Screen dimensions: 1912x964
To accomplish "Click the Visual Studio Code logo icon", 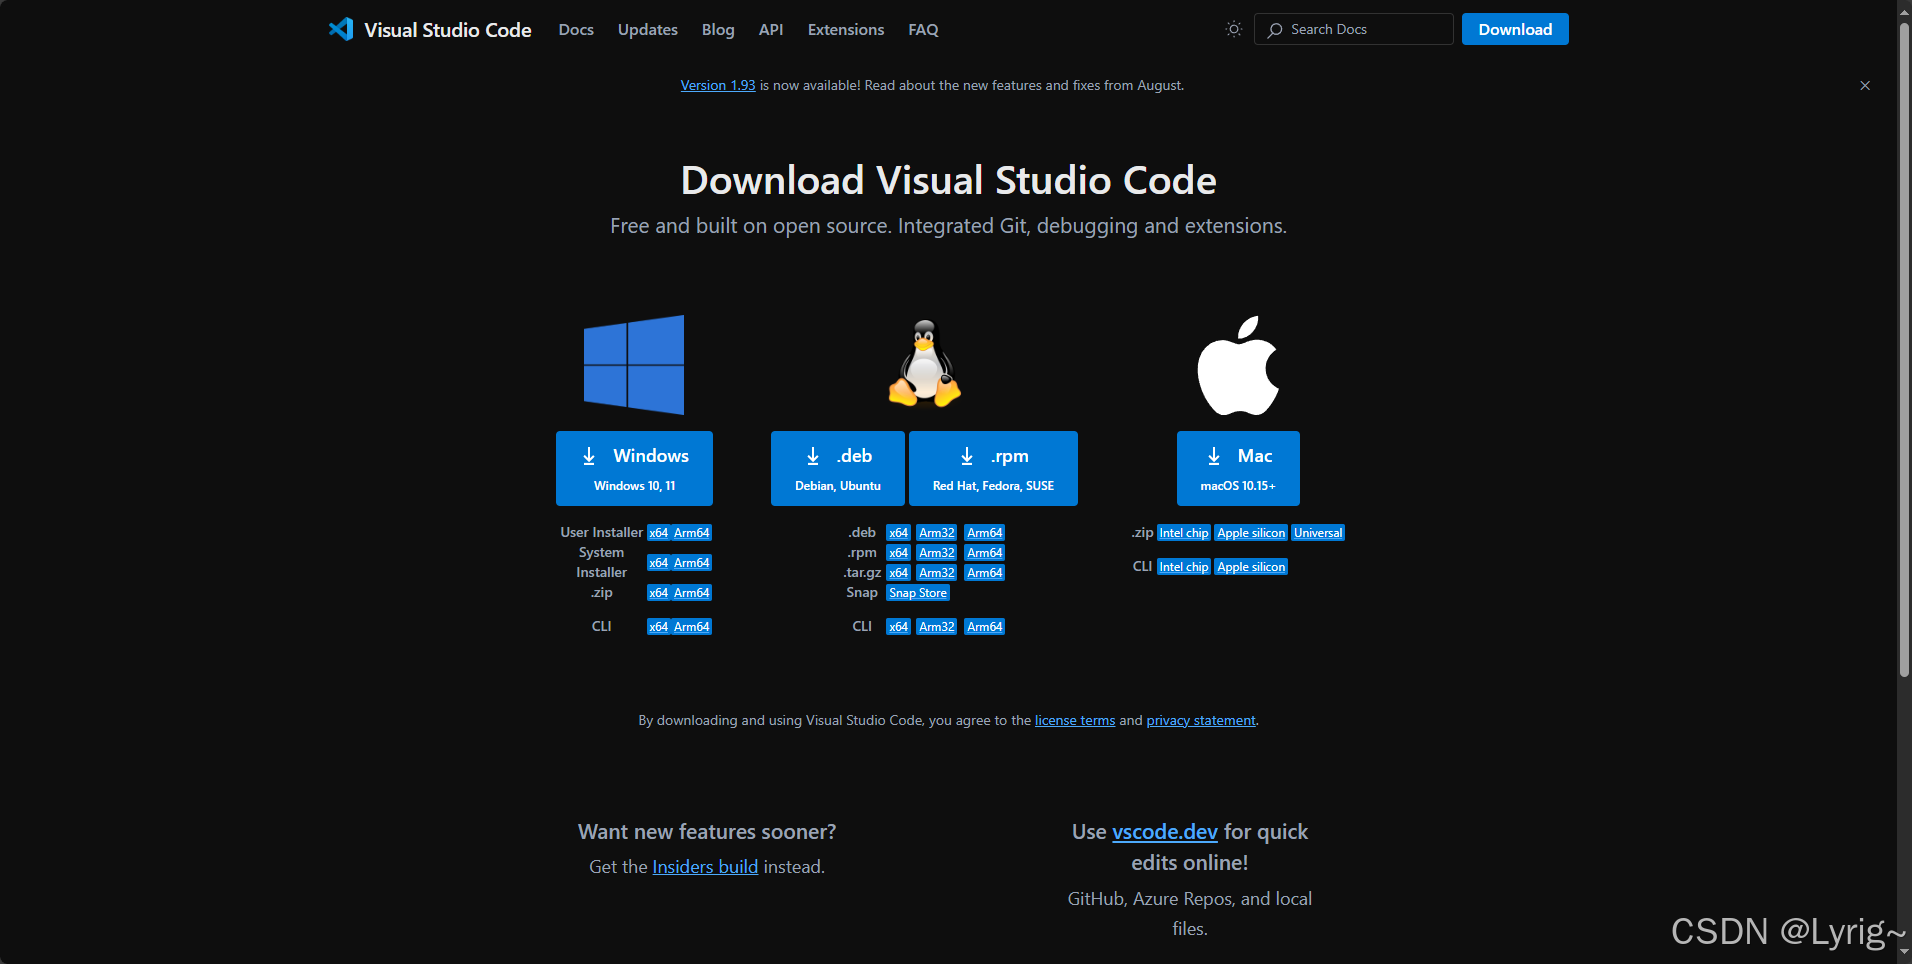I will pyautogui.click(x=341, y=29).
